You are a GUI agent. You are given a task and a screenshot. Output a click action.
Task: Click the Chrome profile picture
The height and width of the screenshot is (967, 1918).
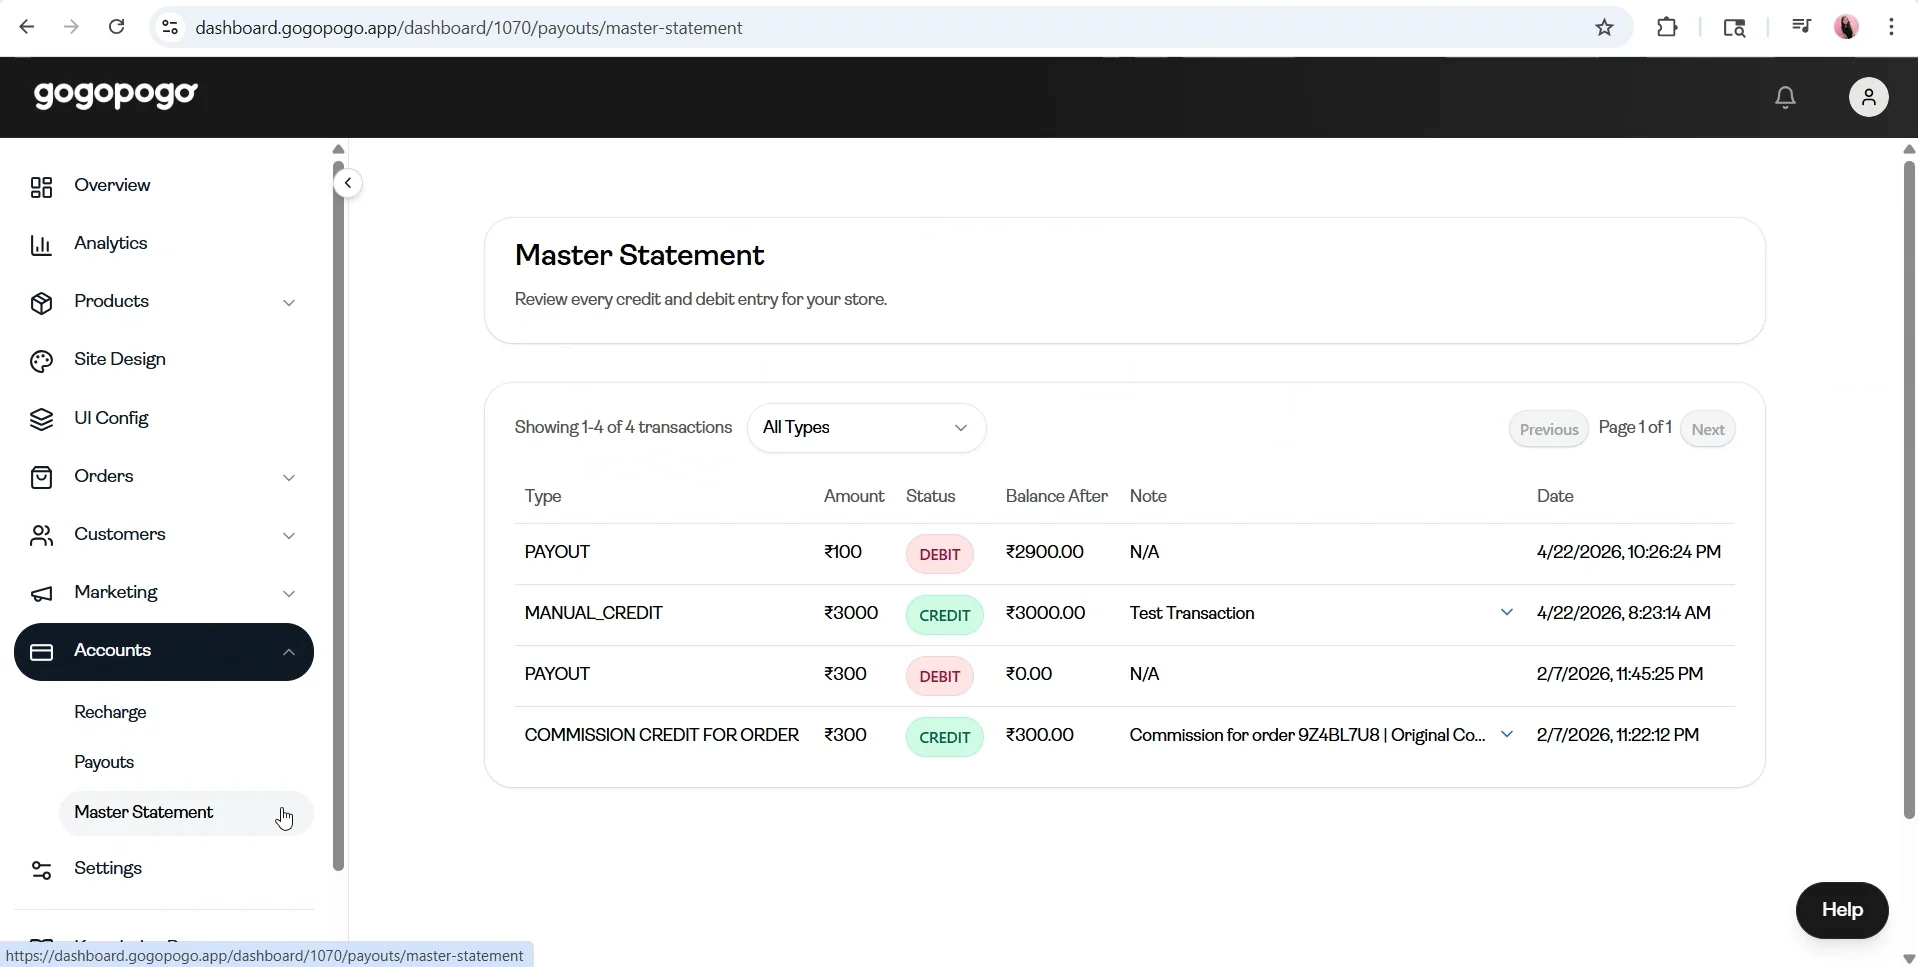(x=1846, y=27)
